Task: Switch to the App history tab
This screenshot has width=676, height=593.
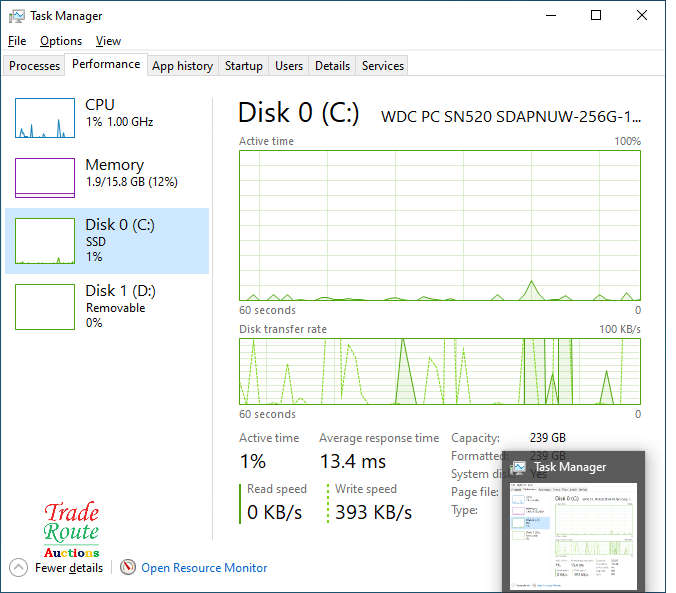Action: point(182,66)
